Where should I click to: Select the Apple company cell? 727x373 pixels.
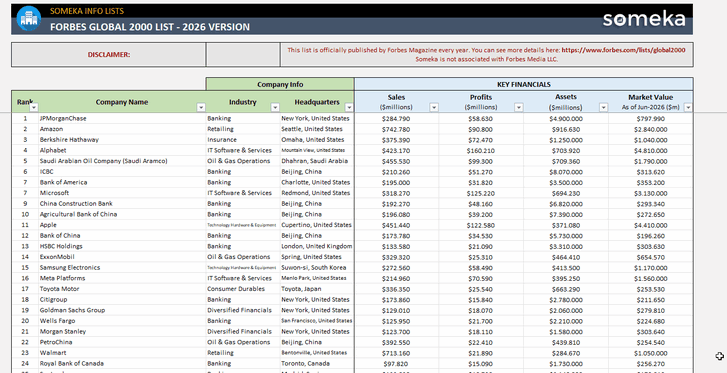point(122,225)
